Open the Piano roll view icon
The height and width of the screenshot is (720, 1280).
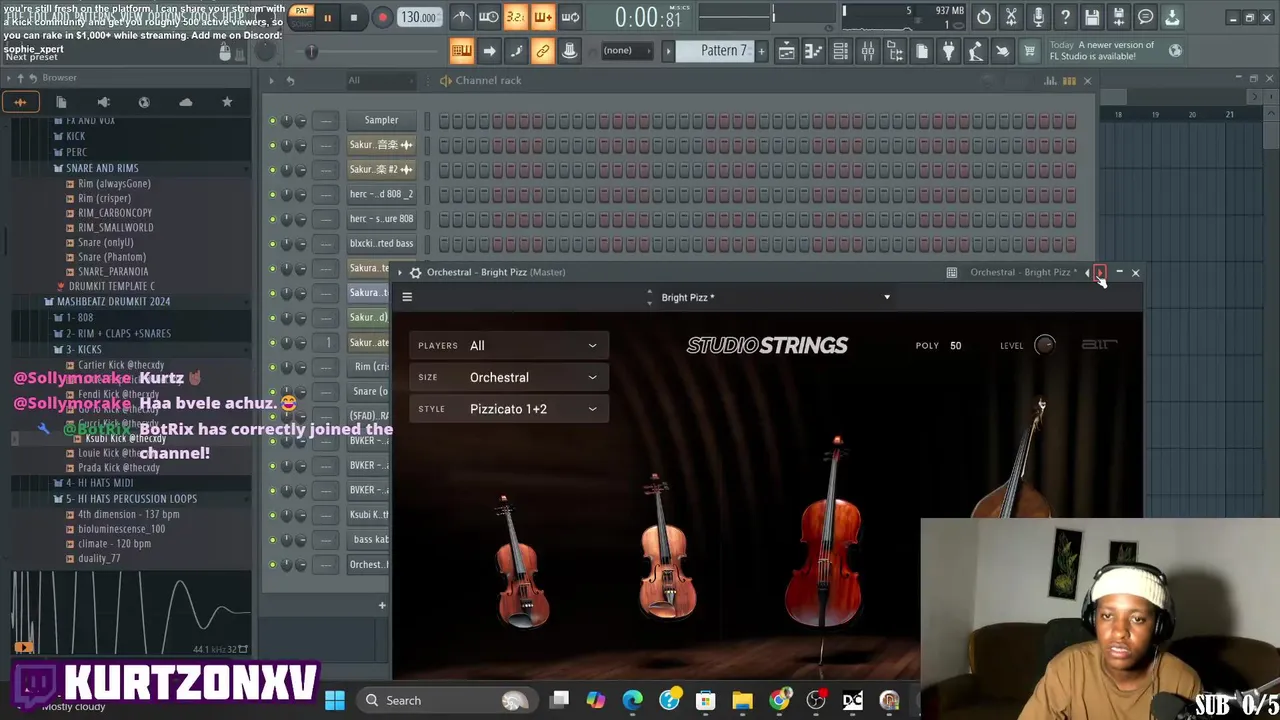813,51
